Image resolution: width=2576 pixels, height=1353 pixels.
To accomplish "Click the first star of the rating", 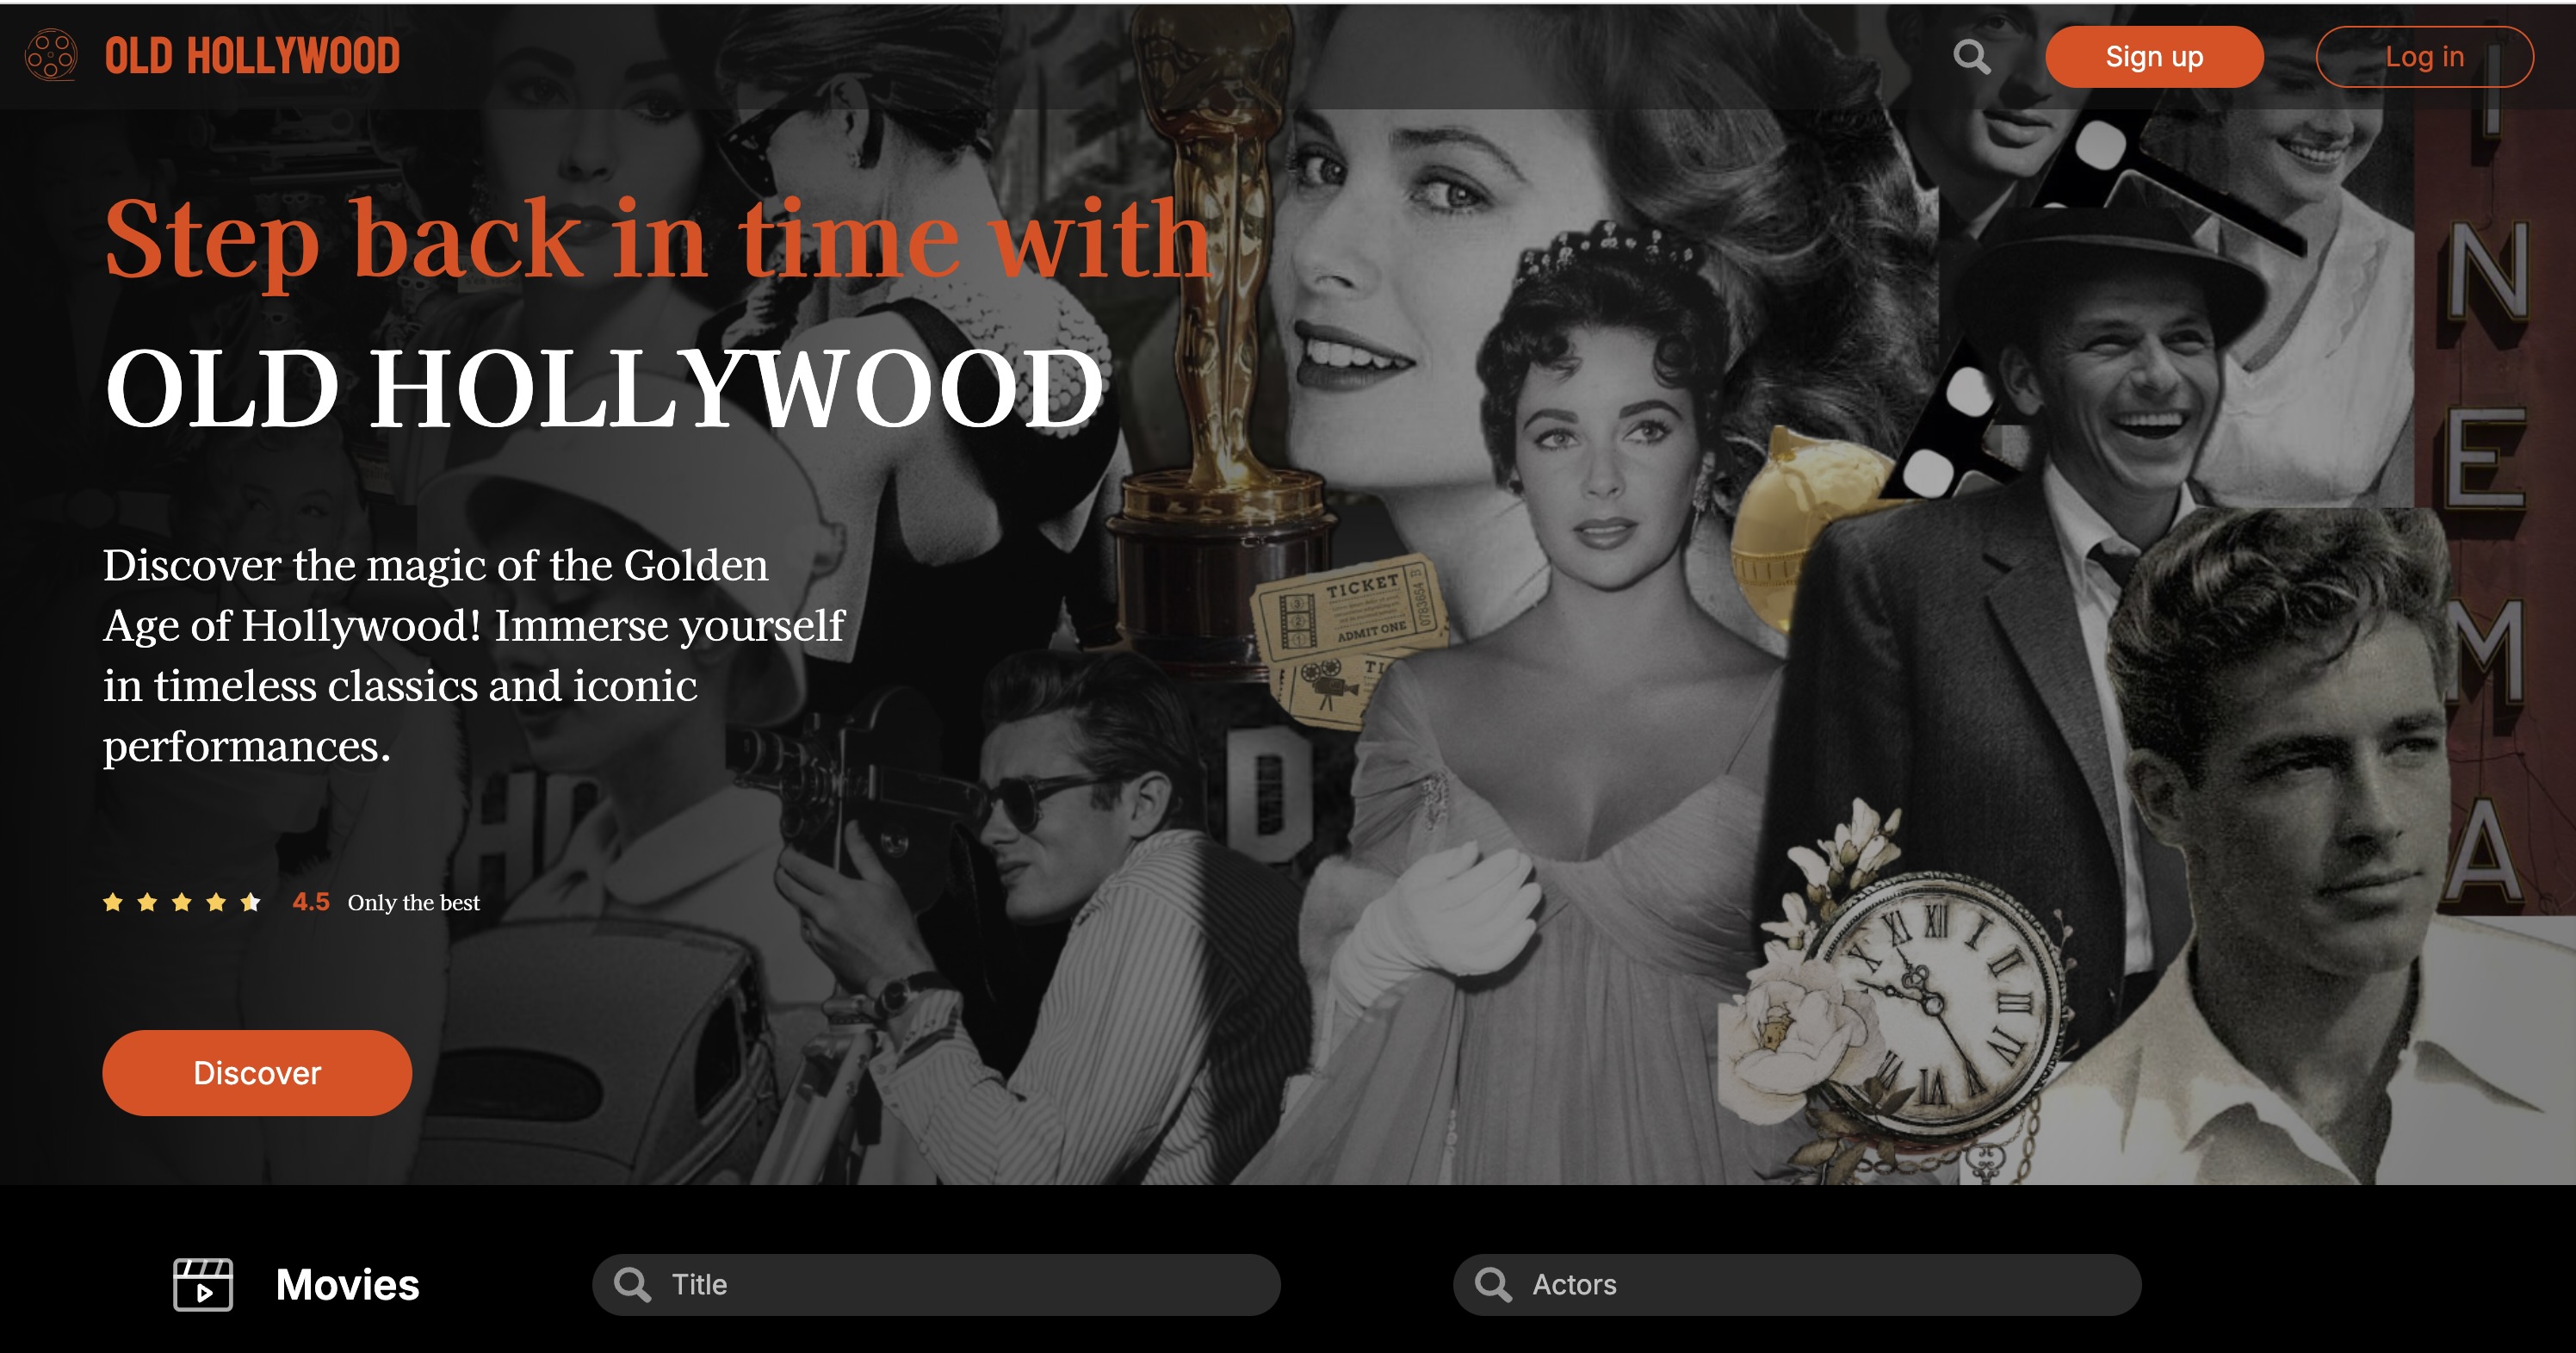I will click(x=115, y=903).
